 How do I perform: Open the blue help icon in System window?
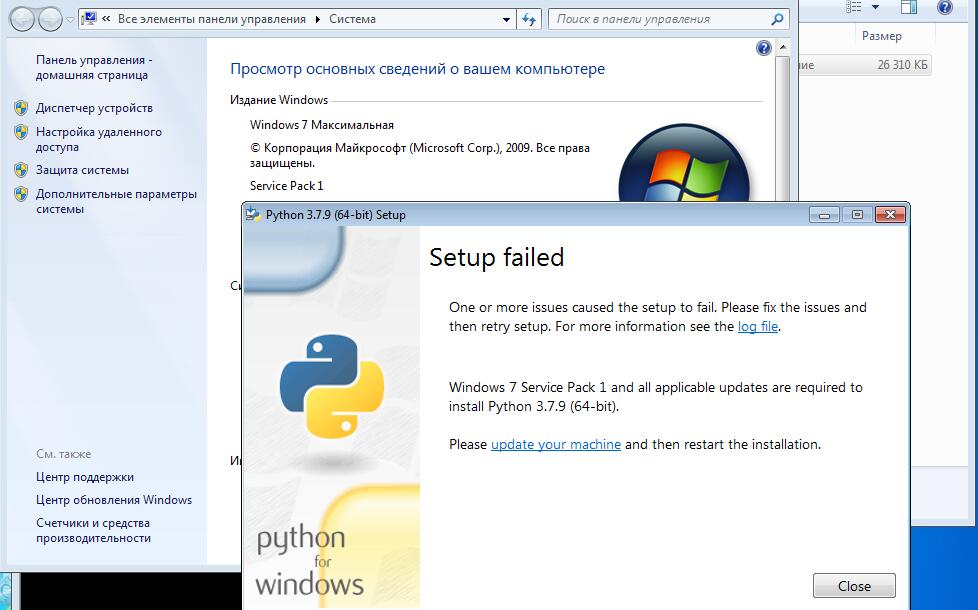763,48
